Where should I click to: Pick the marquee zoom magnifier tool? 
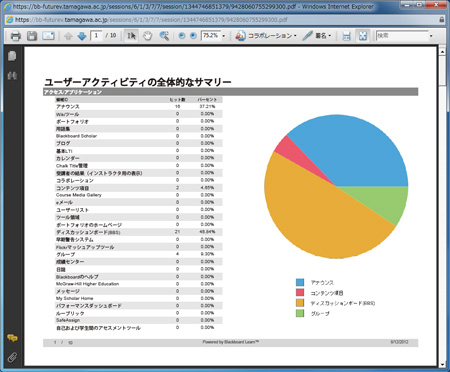tap(164, 36)
